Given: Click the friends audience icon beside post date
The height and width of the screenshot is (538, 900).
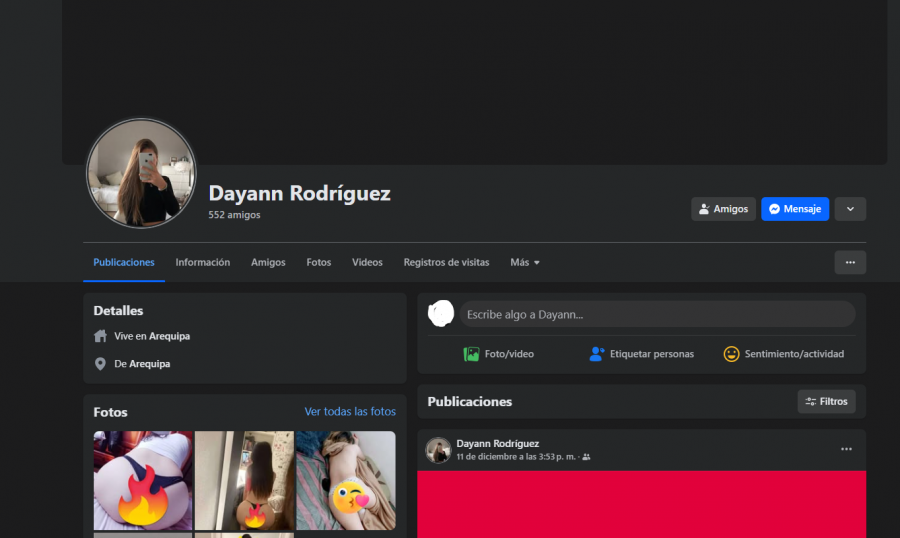Looking at the screenshot, I should [x=586, y=457].
